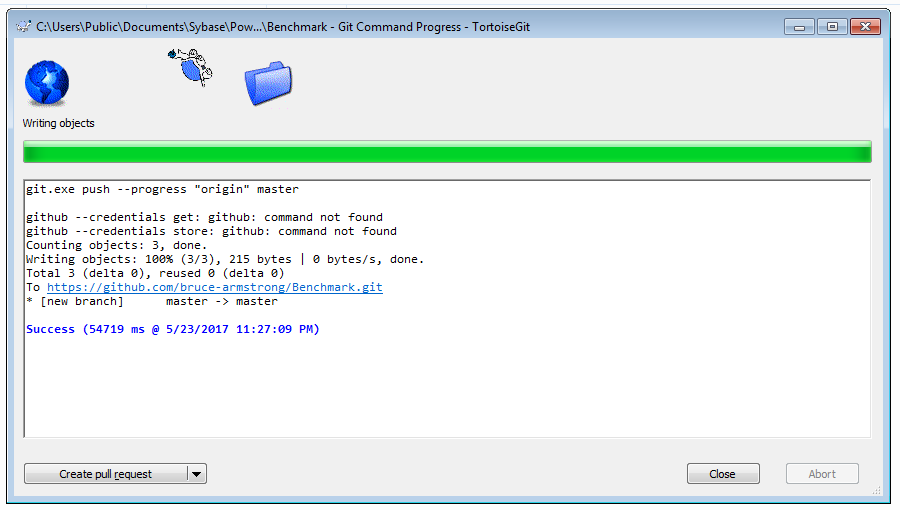Open the github.com Benchmark.git link

pos(215,287)
